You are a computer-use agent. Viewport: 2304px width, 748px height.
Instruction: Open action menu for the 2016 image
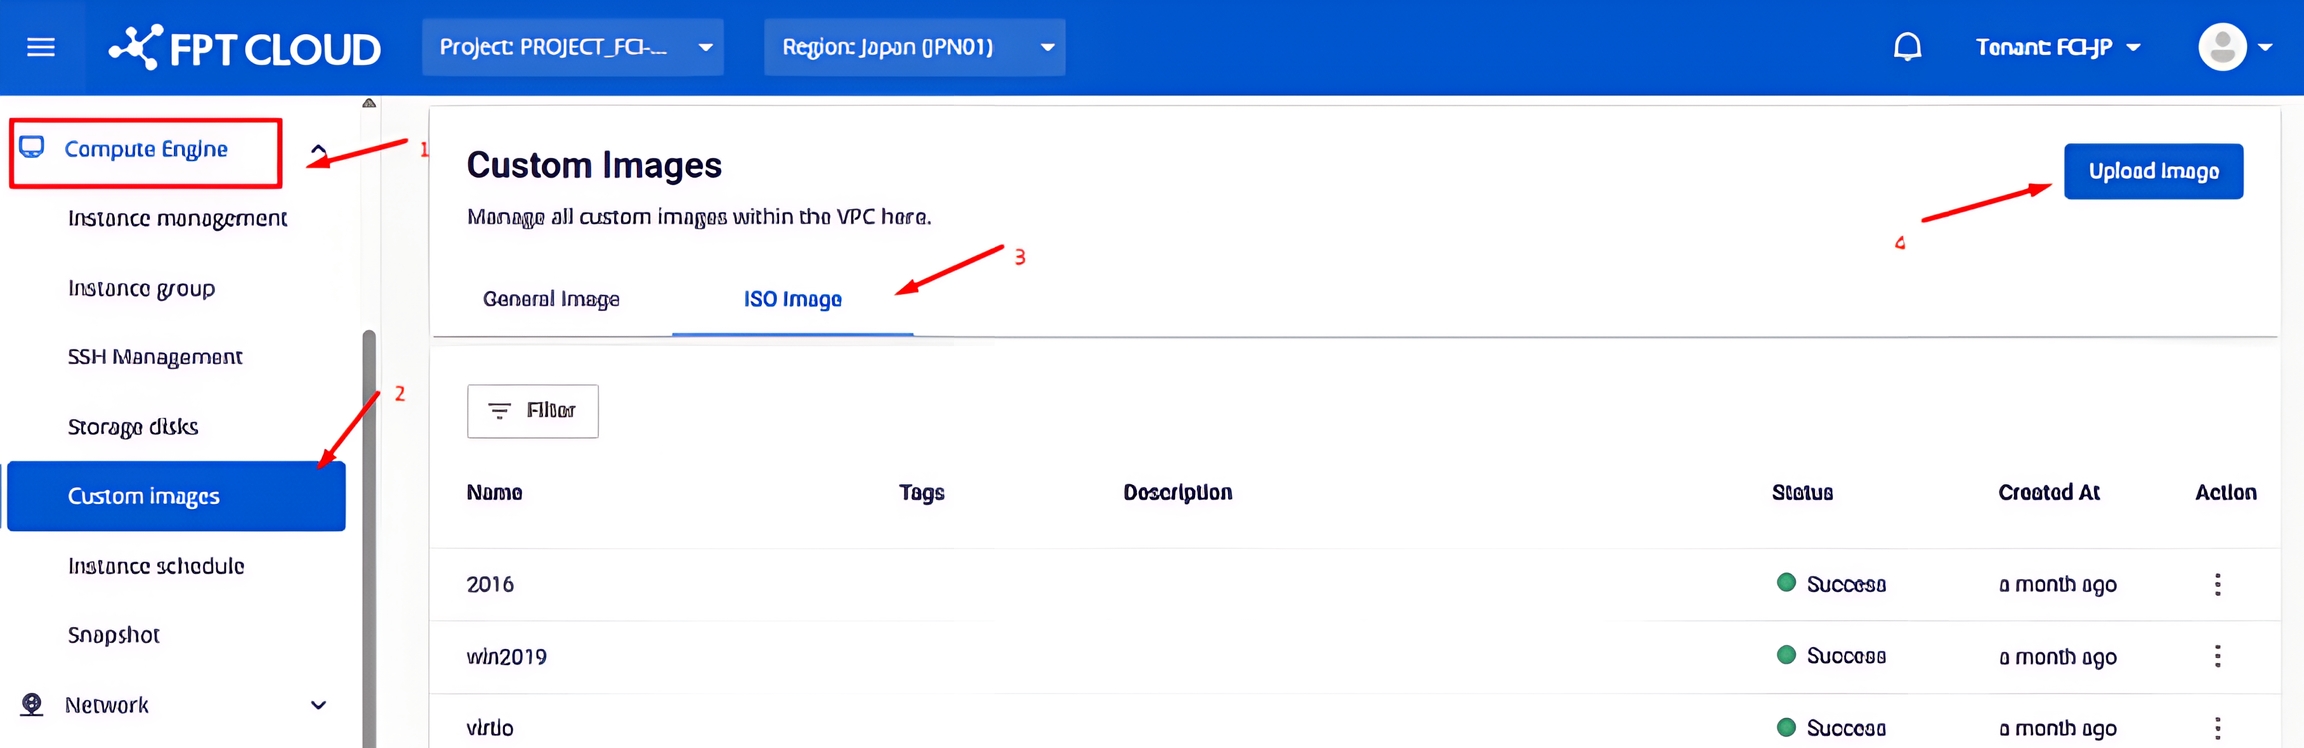point(2217,585)
